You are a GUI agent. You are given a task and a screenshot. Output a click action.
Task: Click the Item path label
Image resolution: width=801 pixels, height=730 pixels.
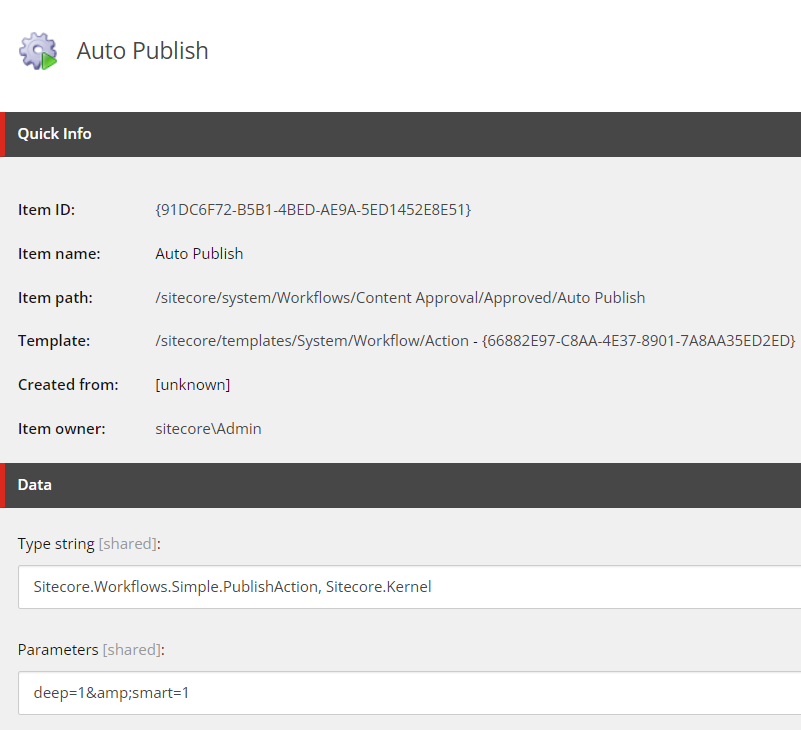tap(55, 298)
